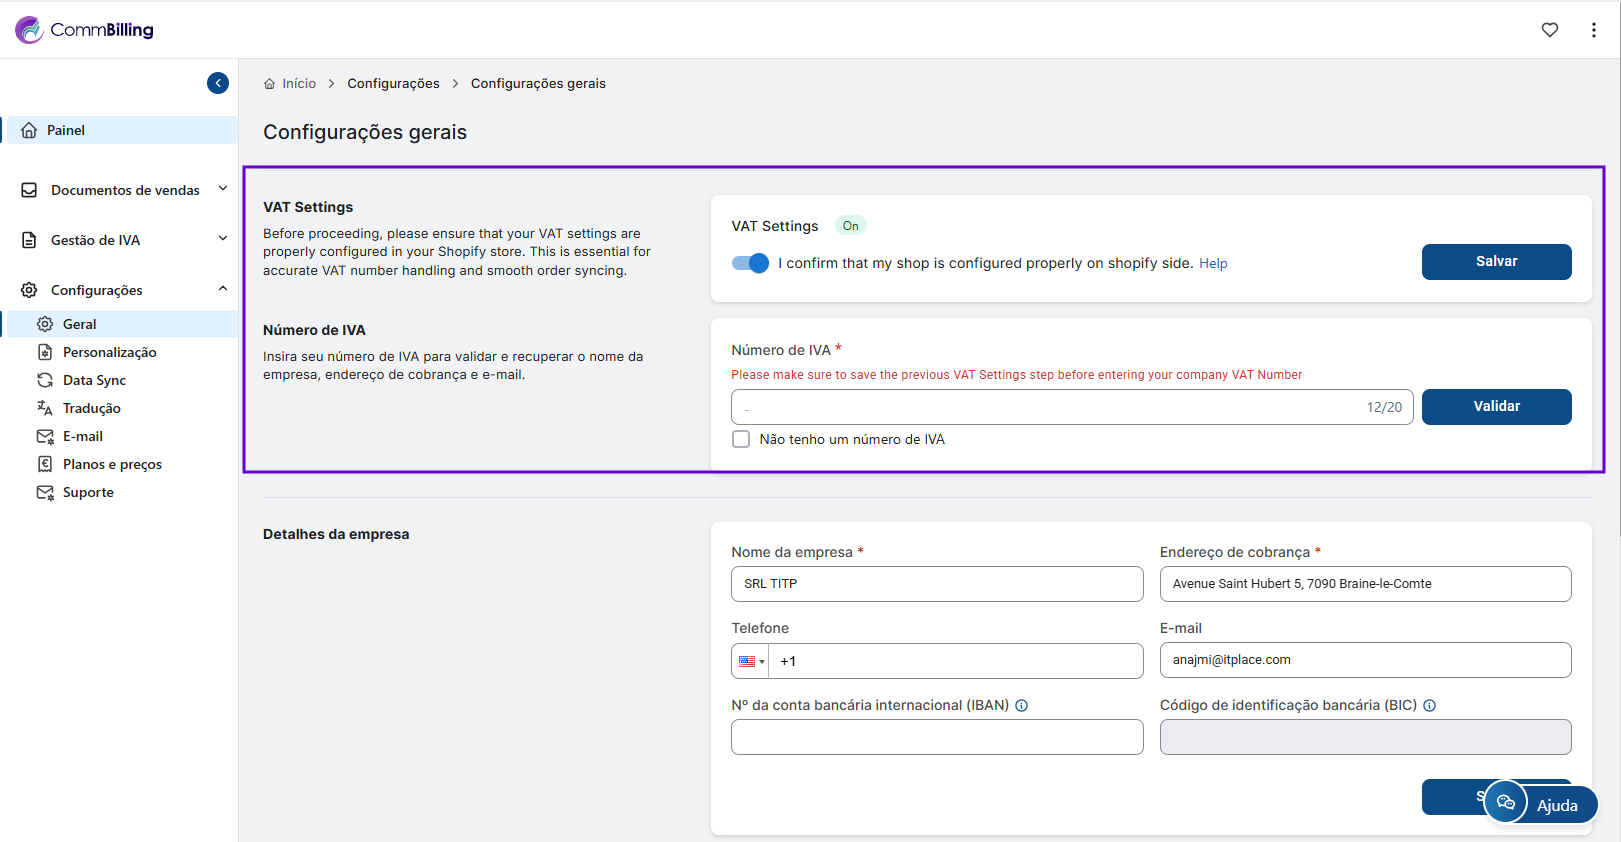This screenshot has width=1621, height=842.
Task: Click the home icon in breadcrumb
Action: click(269, 84)
